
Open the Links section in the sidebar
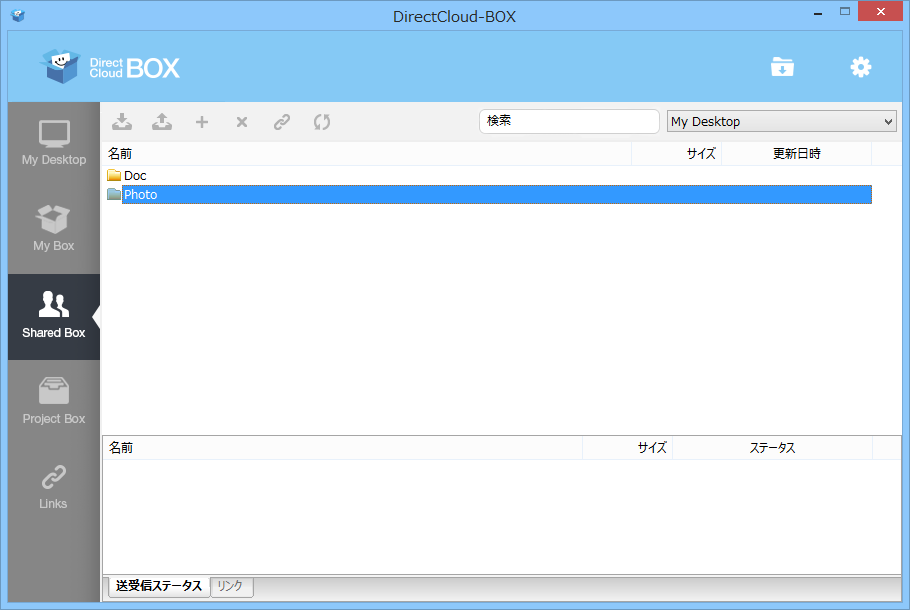pyautogui.click(x=53, y=480)
